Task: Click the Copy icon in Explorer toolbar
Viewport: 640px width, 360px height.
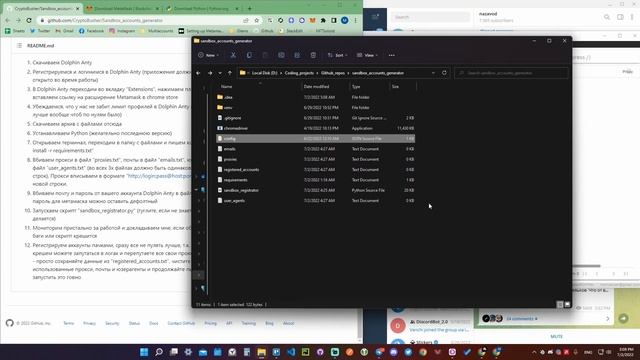Action: click(249, 55)
